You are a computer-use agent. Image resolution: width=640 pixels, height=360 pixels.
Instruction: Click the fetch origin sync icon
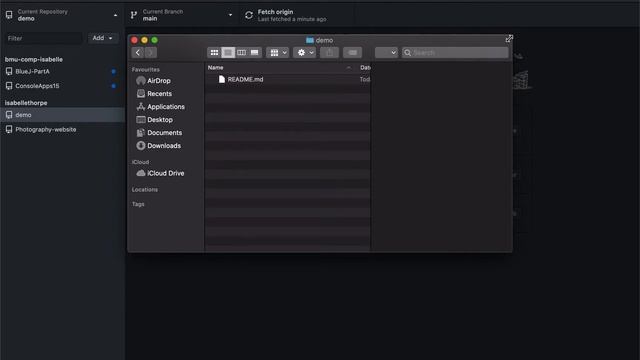249,15
